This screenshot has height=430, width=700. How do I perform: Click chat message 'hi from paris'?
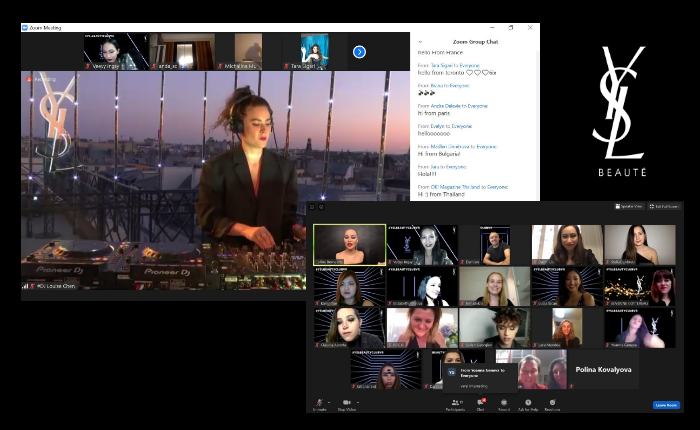point(434,113)
